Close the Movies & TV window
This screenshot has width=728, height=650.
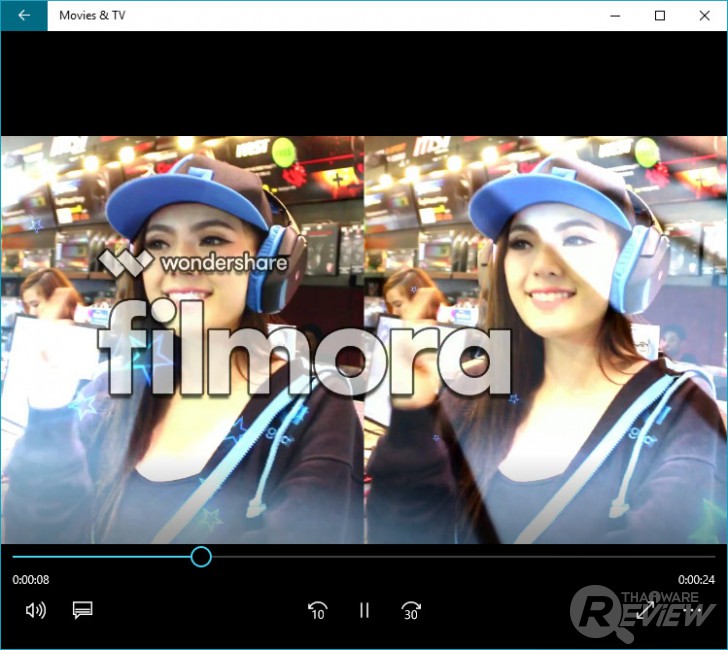pyautogui.click(x=704, y=16)
